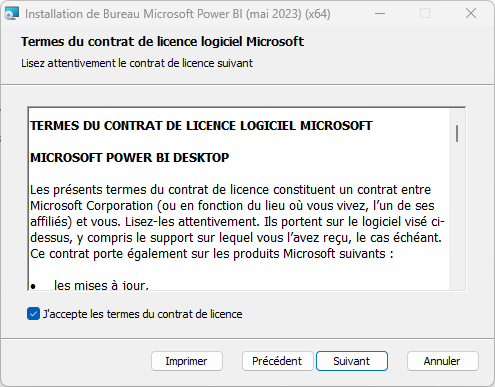Click the greyed-out maximize window button
This screenshot has height=387, width=495.
425,14
